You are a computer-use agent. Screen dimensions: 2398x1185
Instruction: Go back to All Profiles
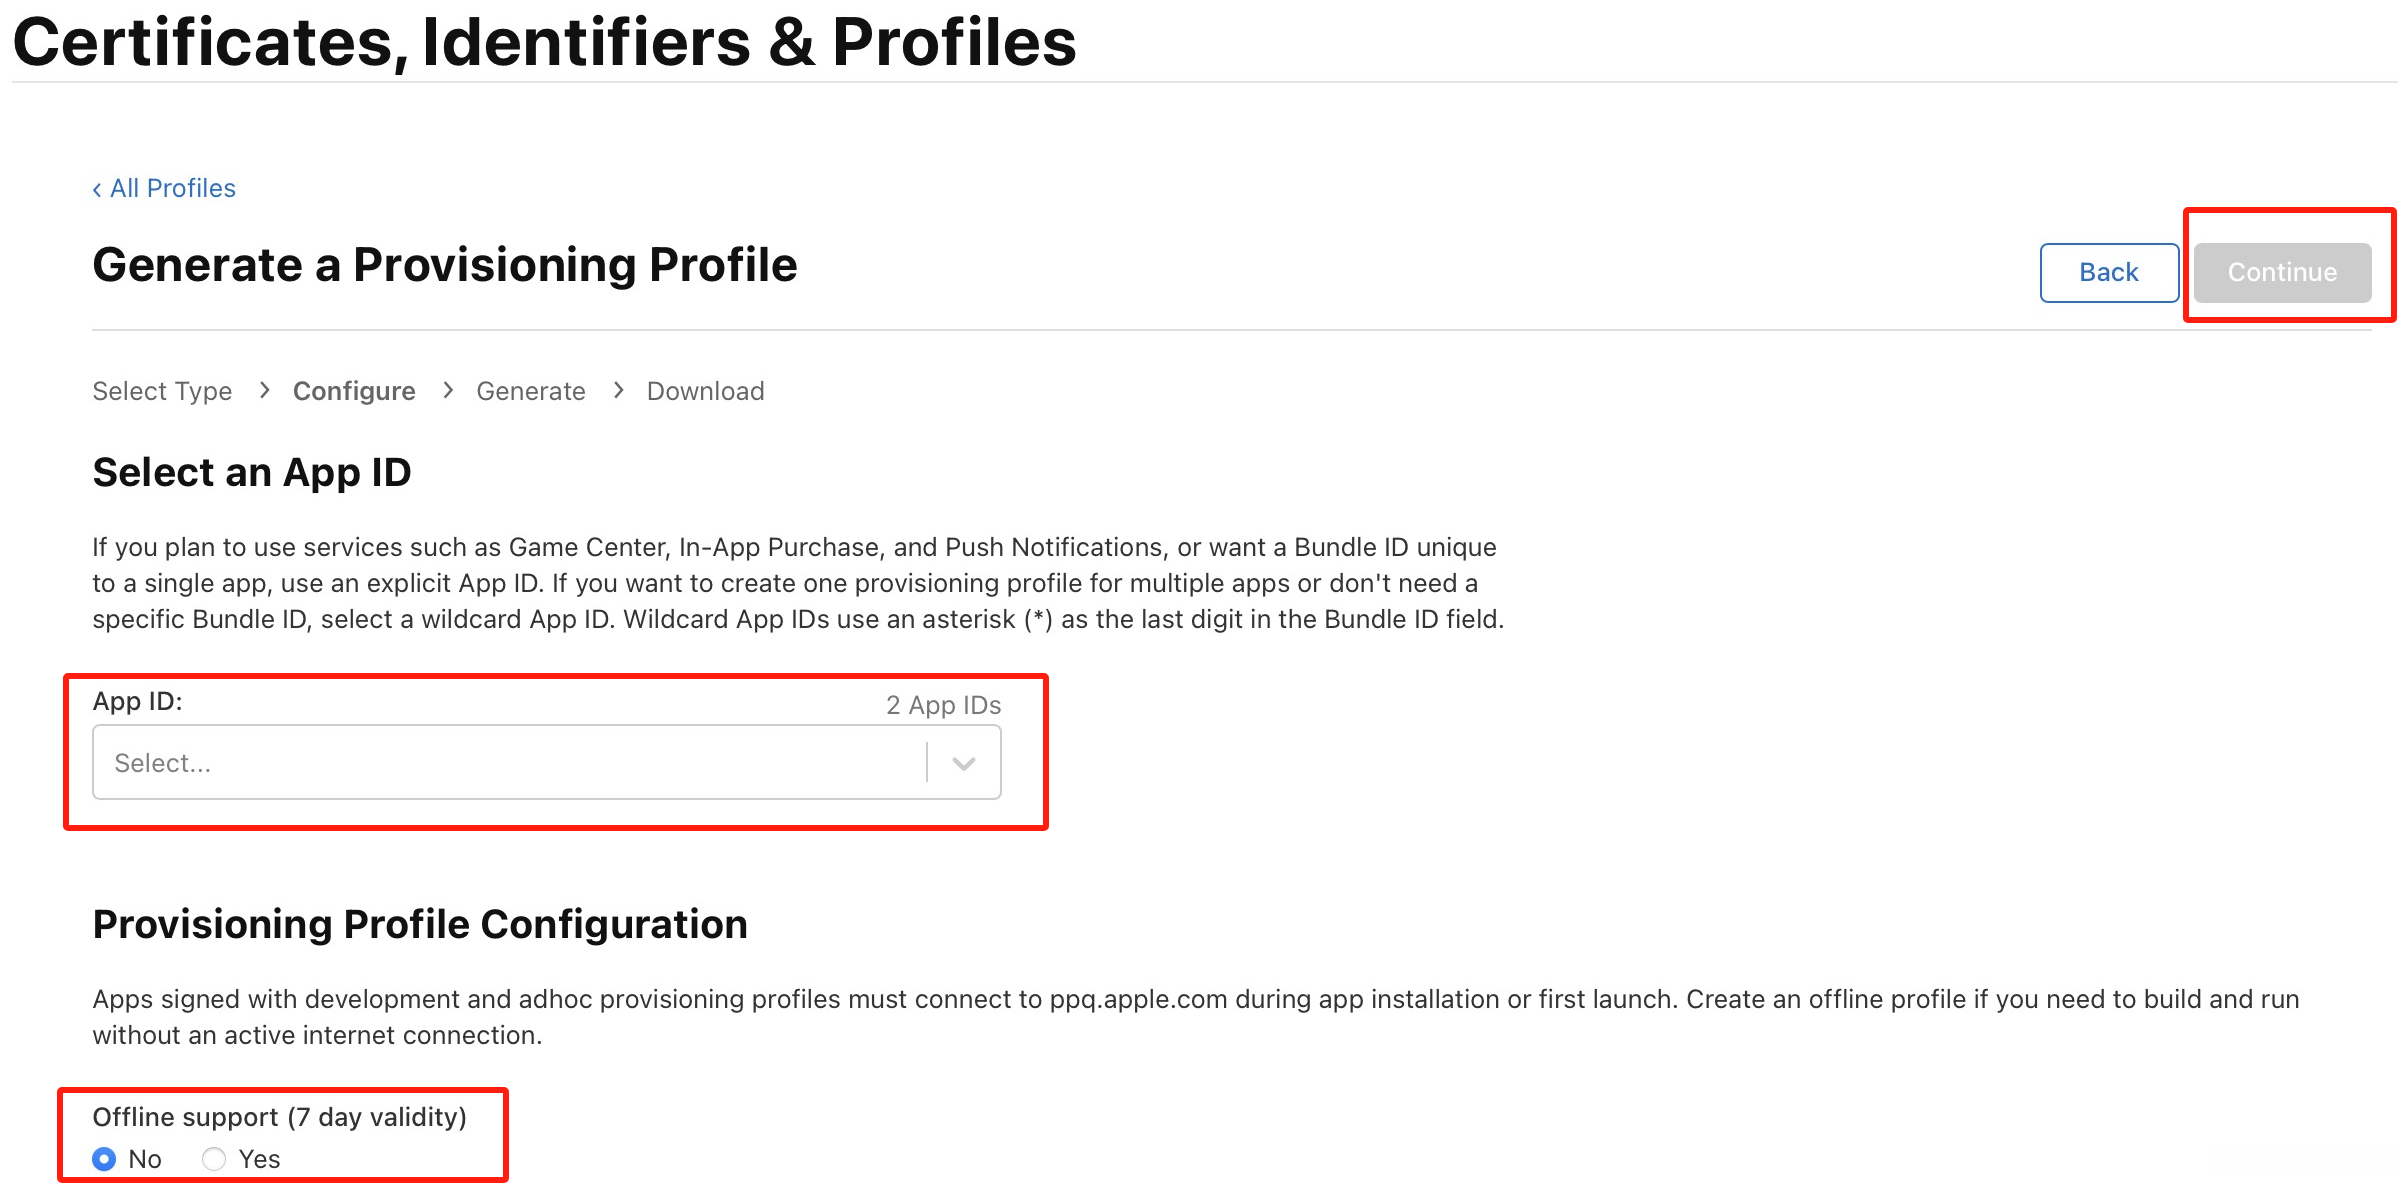click(173, 189)
